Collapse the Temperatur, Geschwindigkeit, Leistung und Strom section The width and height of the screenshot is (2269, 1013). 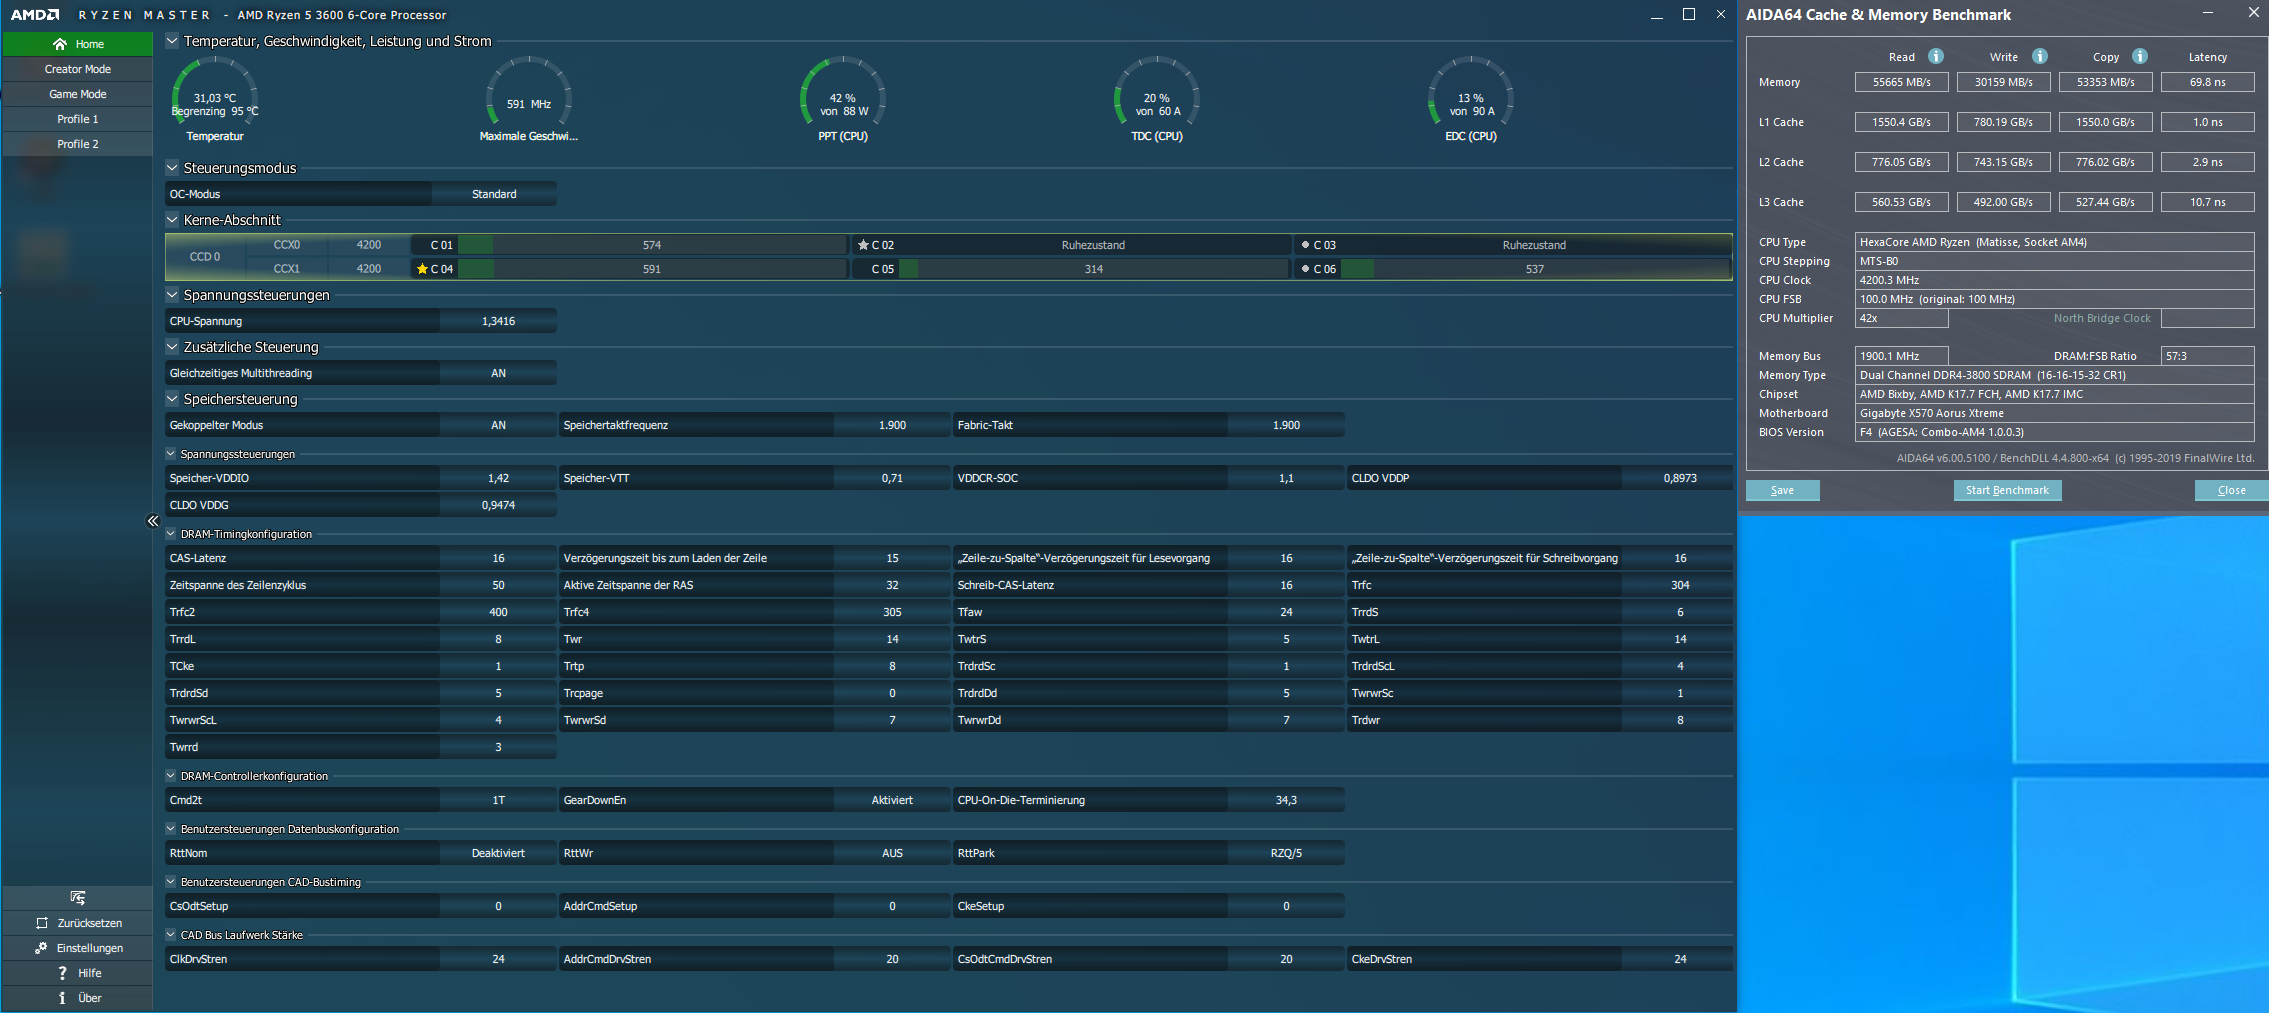click(x=172, y=41)
